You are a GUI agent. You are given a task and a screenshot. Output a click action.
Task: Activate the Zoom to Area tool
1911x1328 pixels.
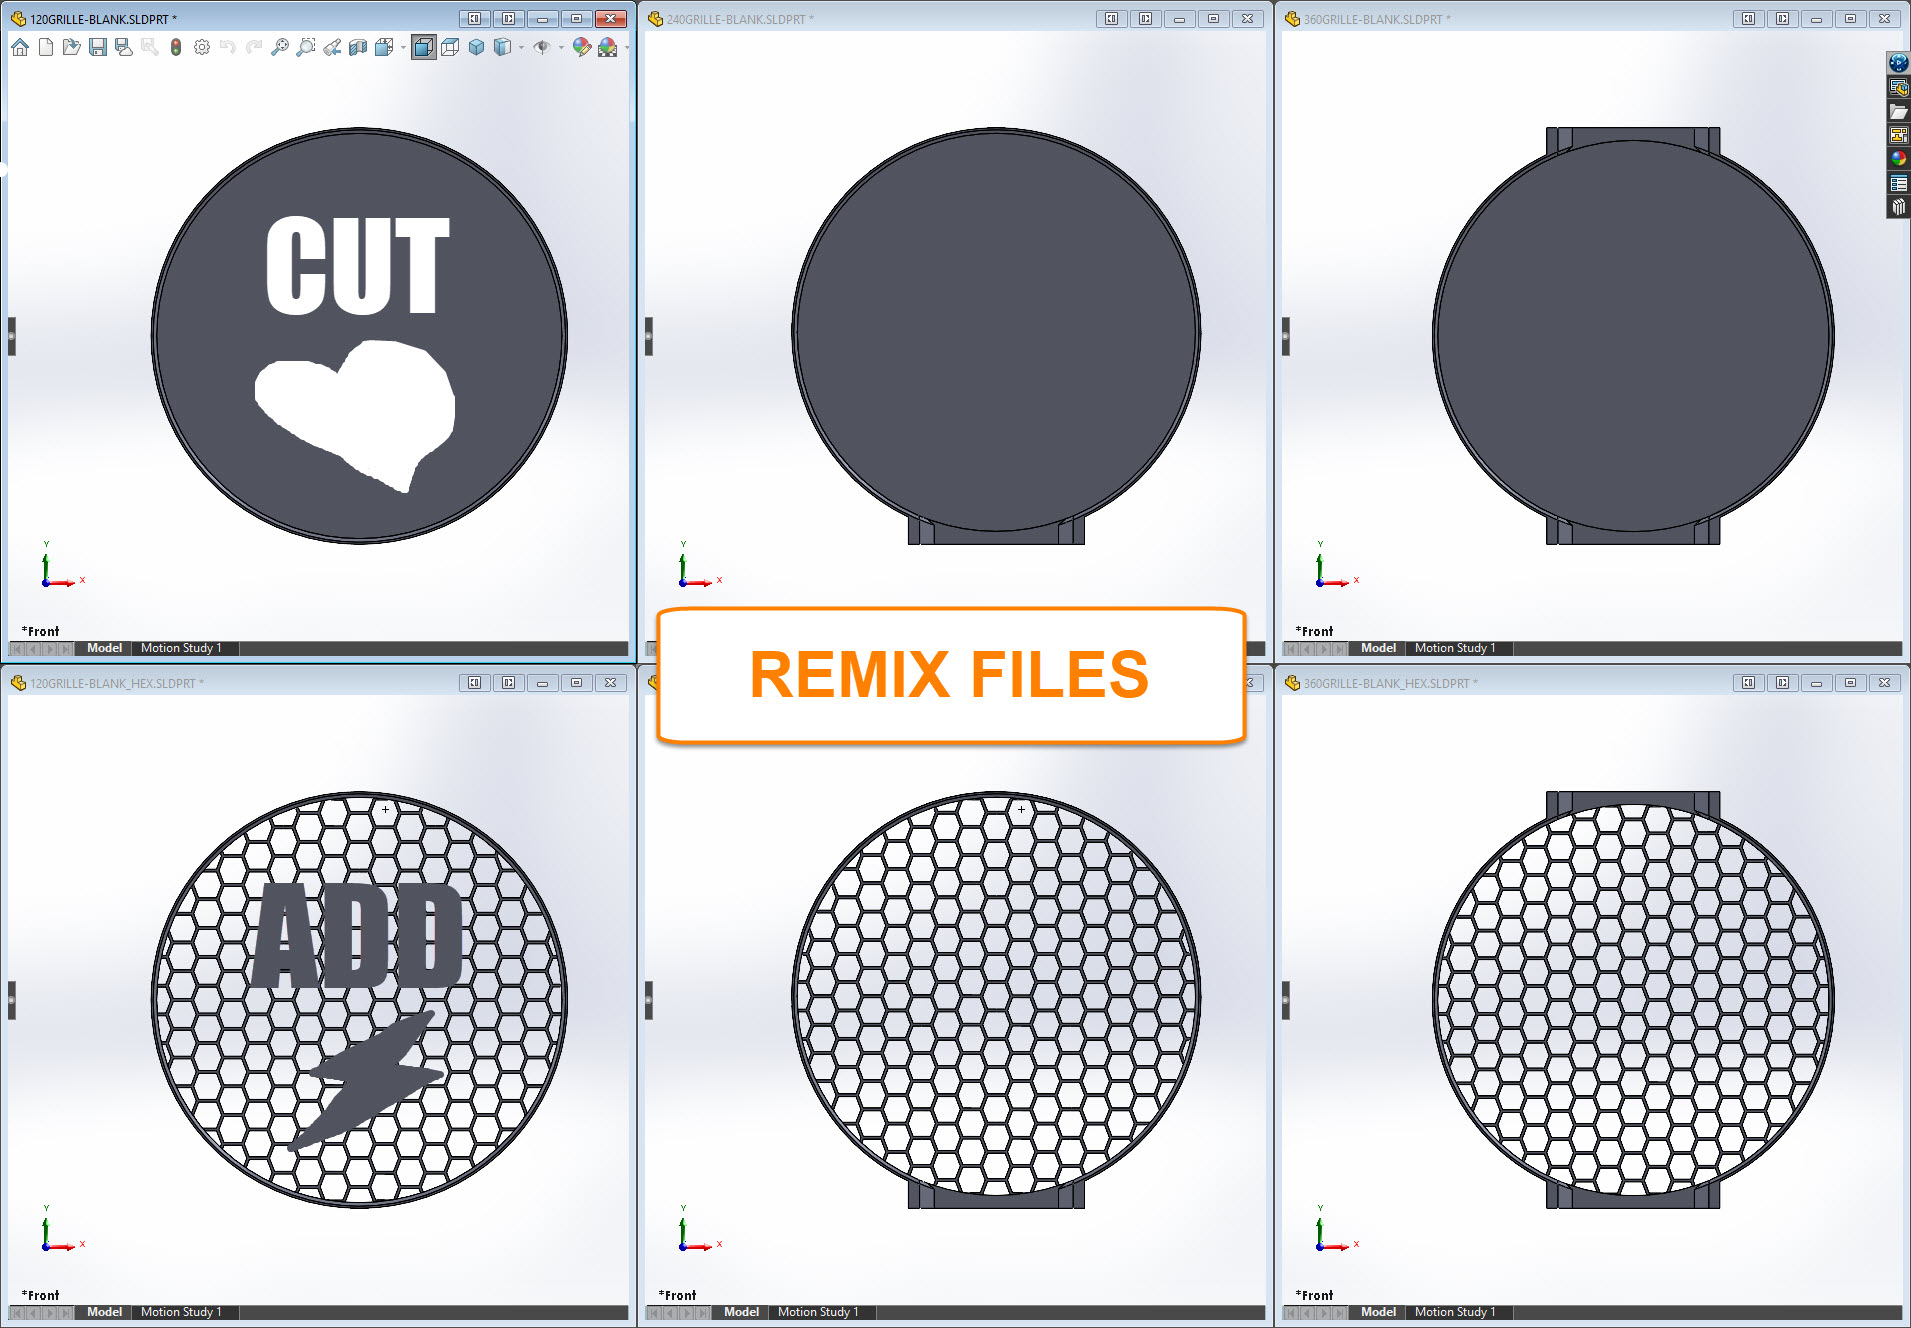[306, 47]
